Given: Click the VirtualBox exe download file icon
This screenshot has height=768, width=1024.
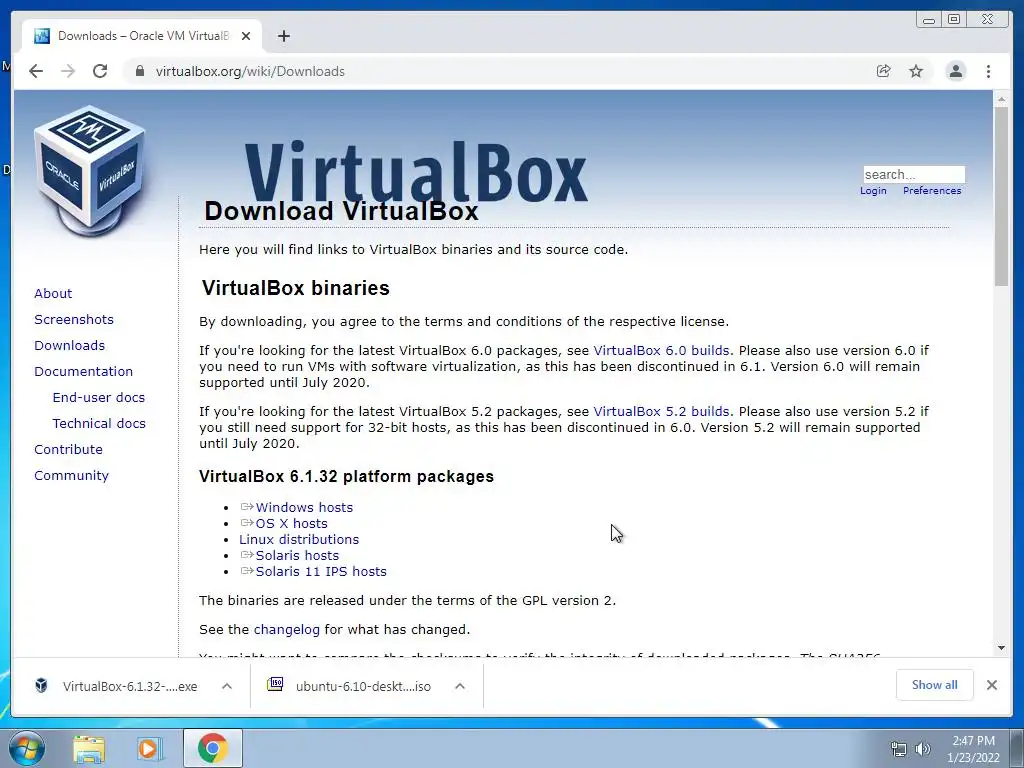Looking at the screenshot, I should tap(41, 685).
